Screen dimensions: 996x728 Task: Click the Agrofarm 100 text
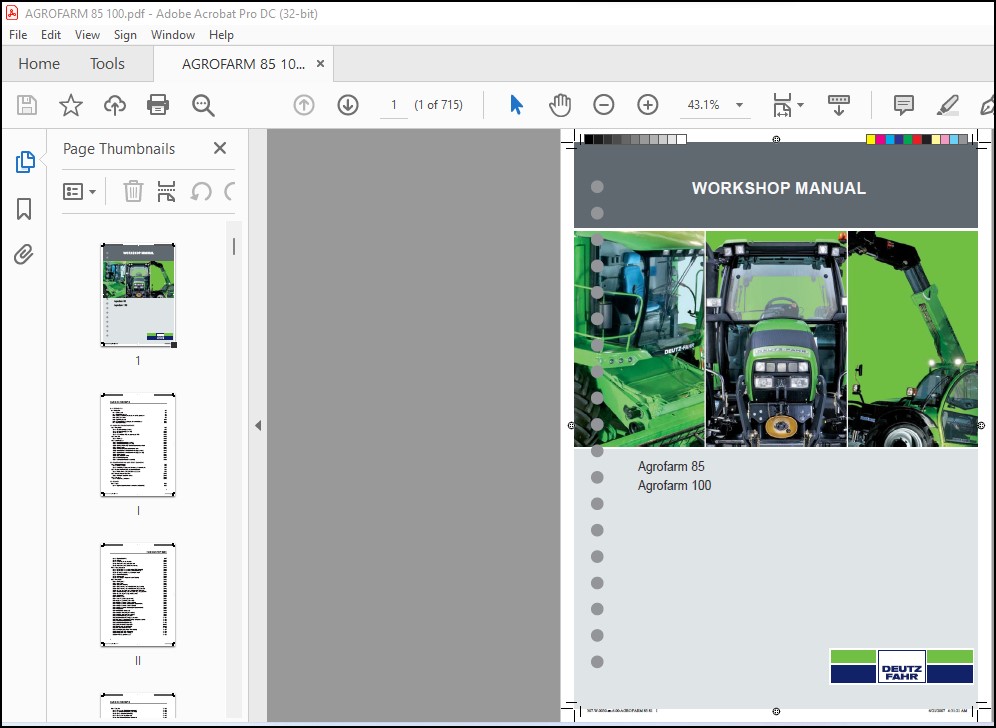[x=674, y=485]
